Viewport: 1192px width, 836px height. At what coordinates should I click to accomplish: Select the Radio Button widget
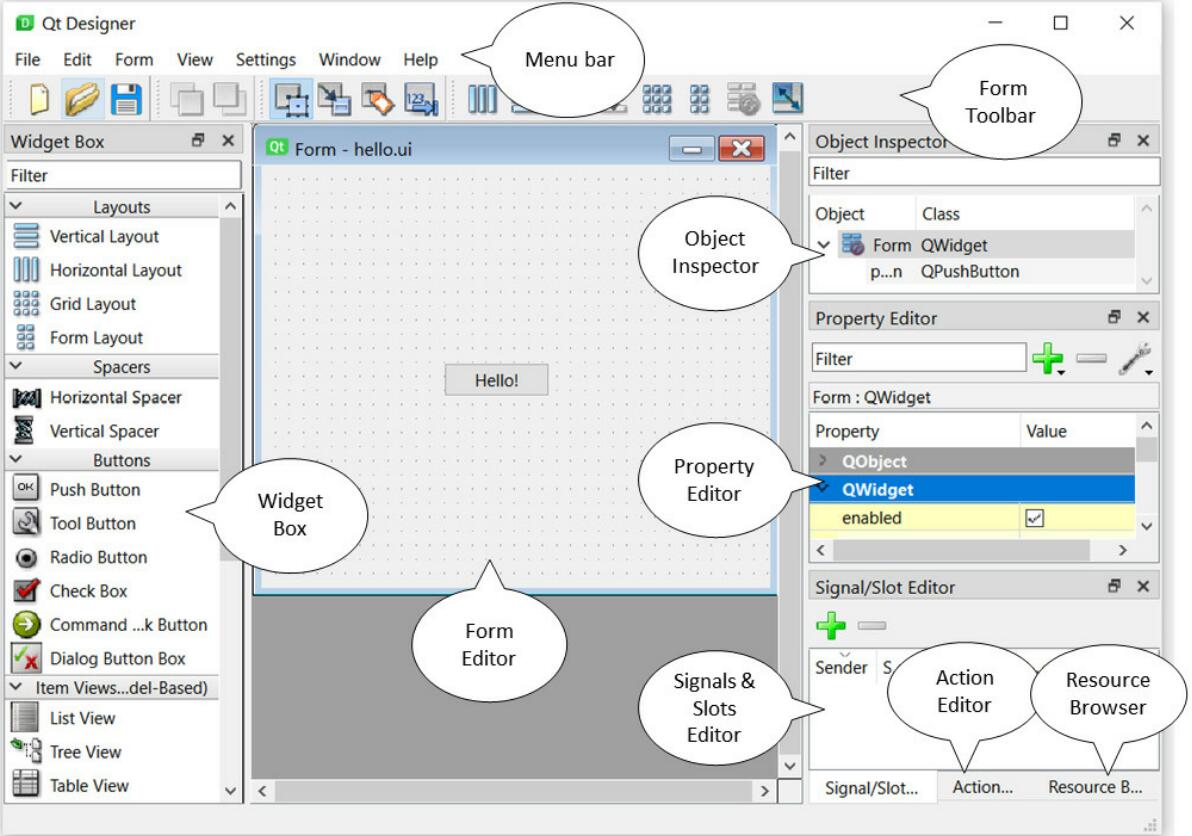pos(98,557)
